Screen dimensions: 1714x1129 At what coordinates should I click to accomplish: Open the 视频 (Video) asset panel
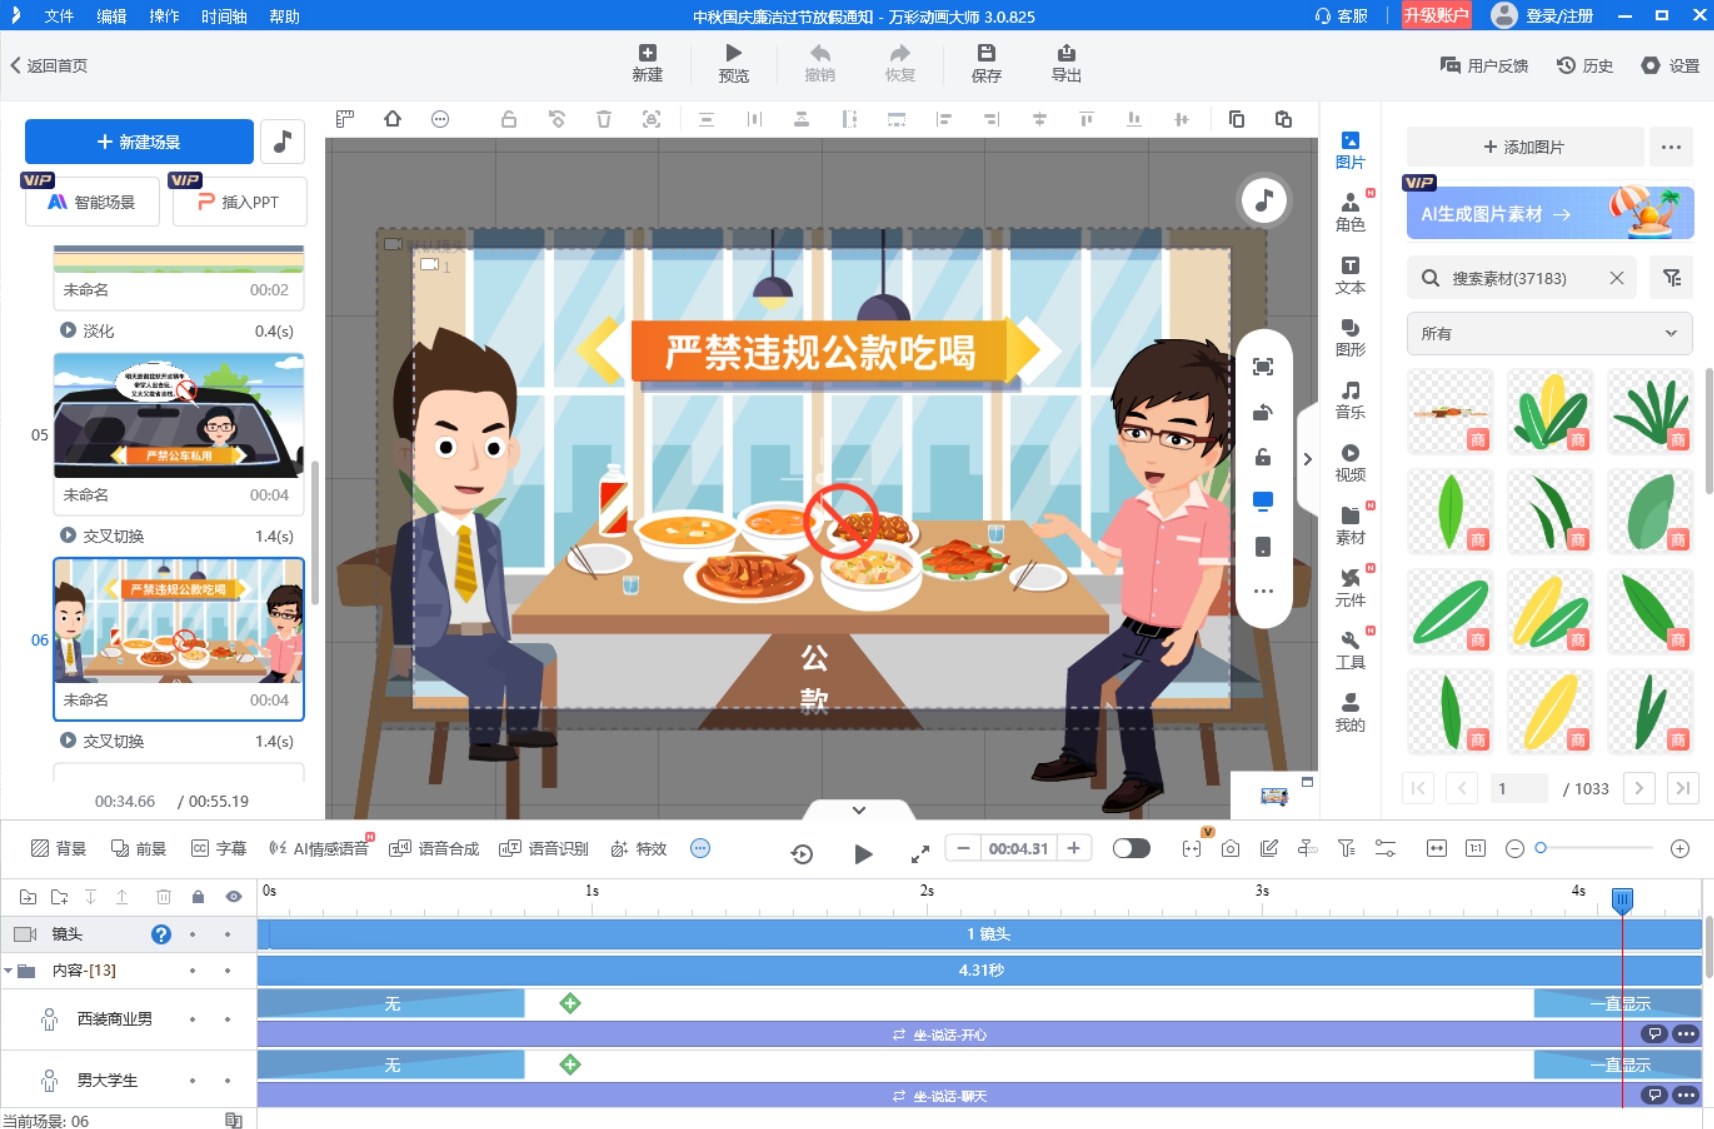pyautogui.click(x=1351, y=462)
